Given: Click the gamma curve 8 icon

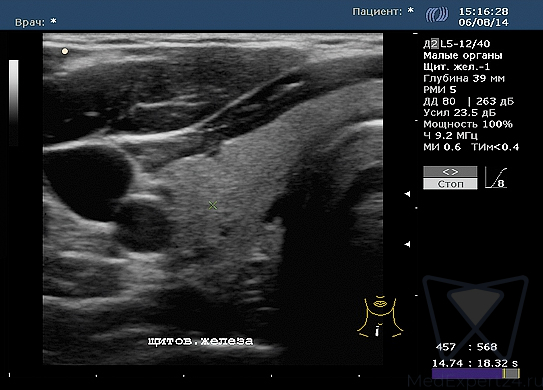Looking at the screenshot, I should click(x=496, y=178).
